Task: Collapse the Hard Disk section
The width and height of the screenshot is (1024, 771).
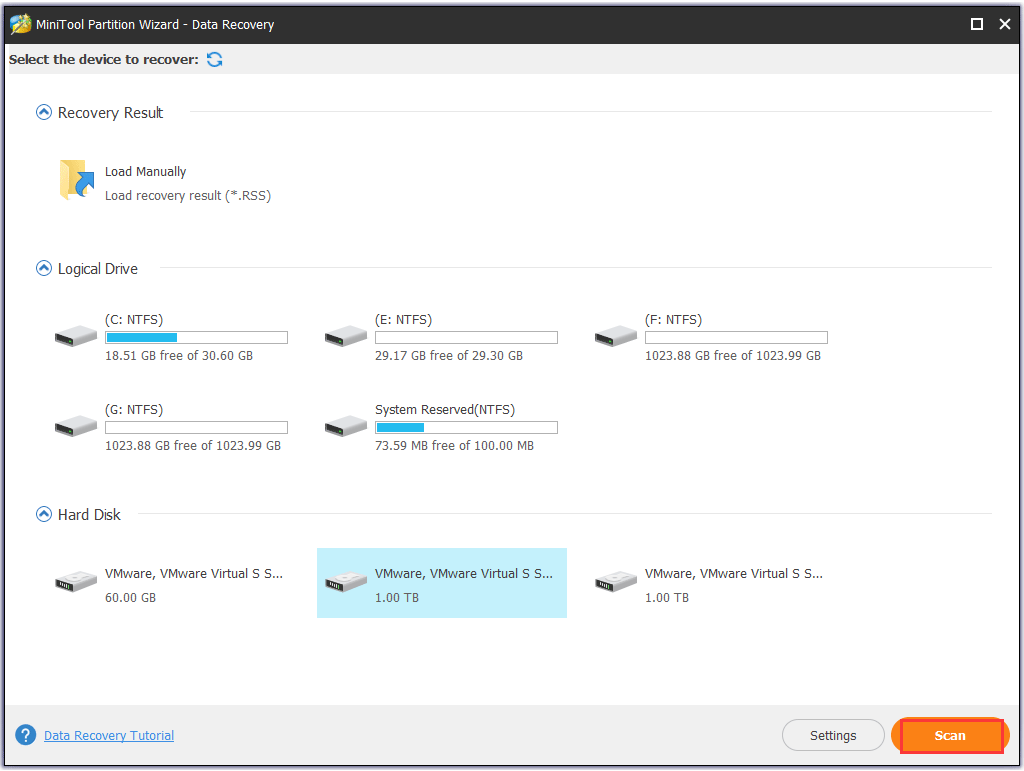Action: click(x=43, y=515)
